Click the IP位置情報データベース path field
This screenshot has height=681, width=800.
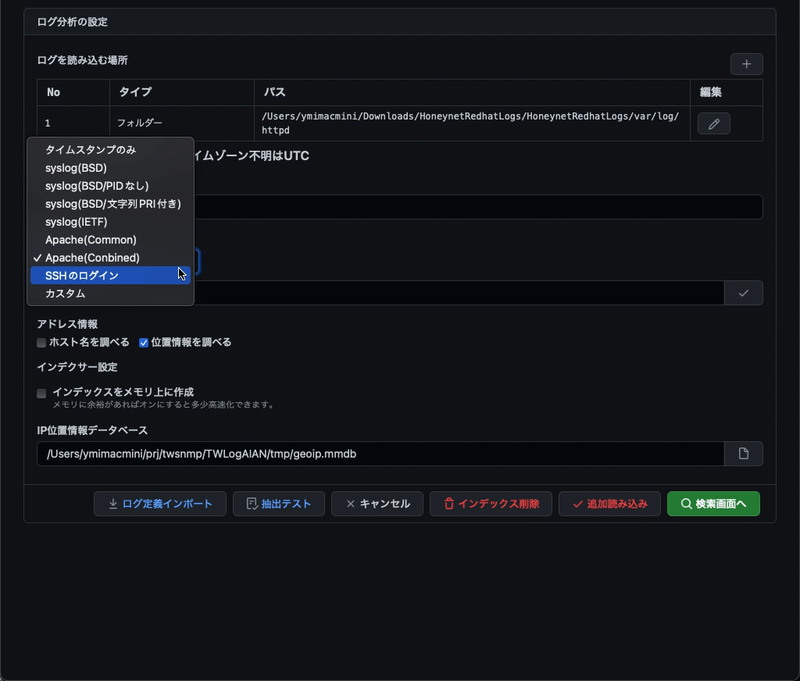pos(380,454)
